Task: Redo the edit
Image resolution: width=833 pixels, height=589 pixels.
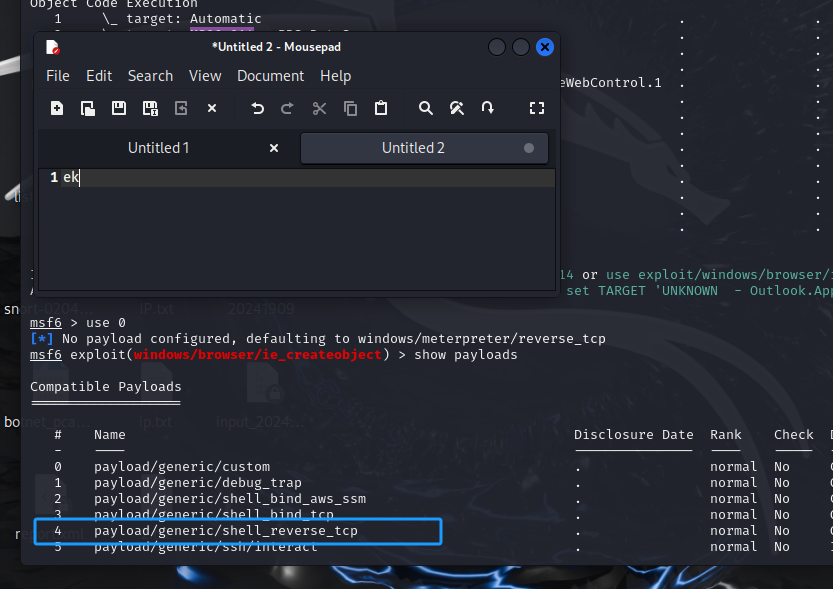Action: 287,108
